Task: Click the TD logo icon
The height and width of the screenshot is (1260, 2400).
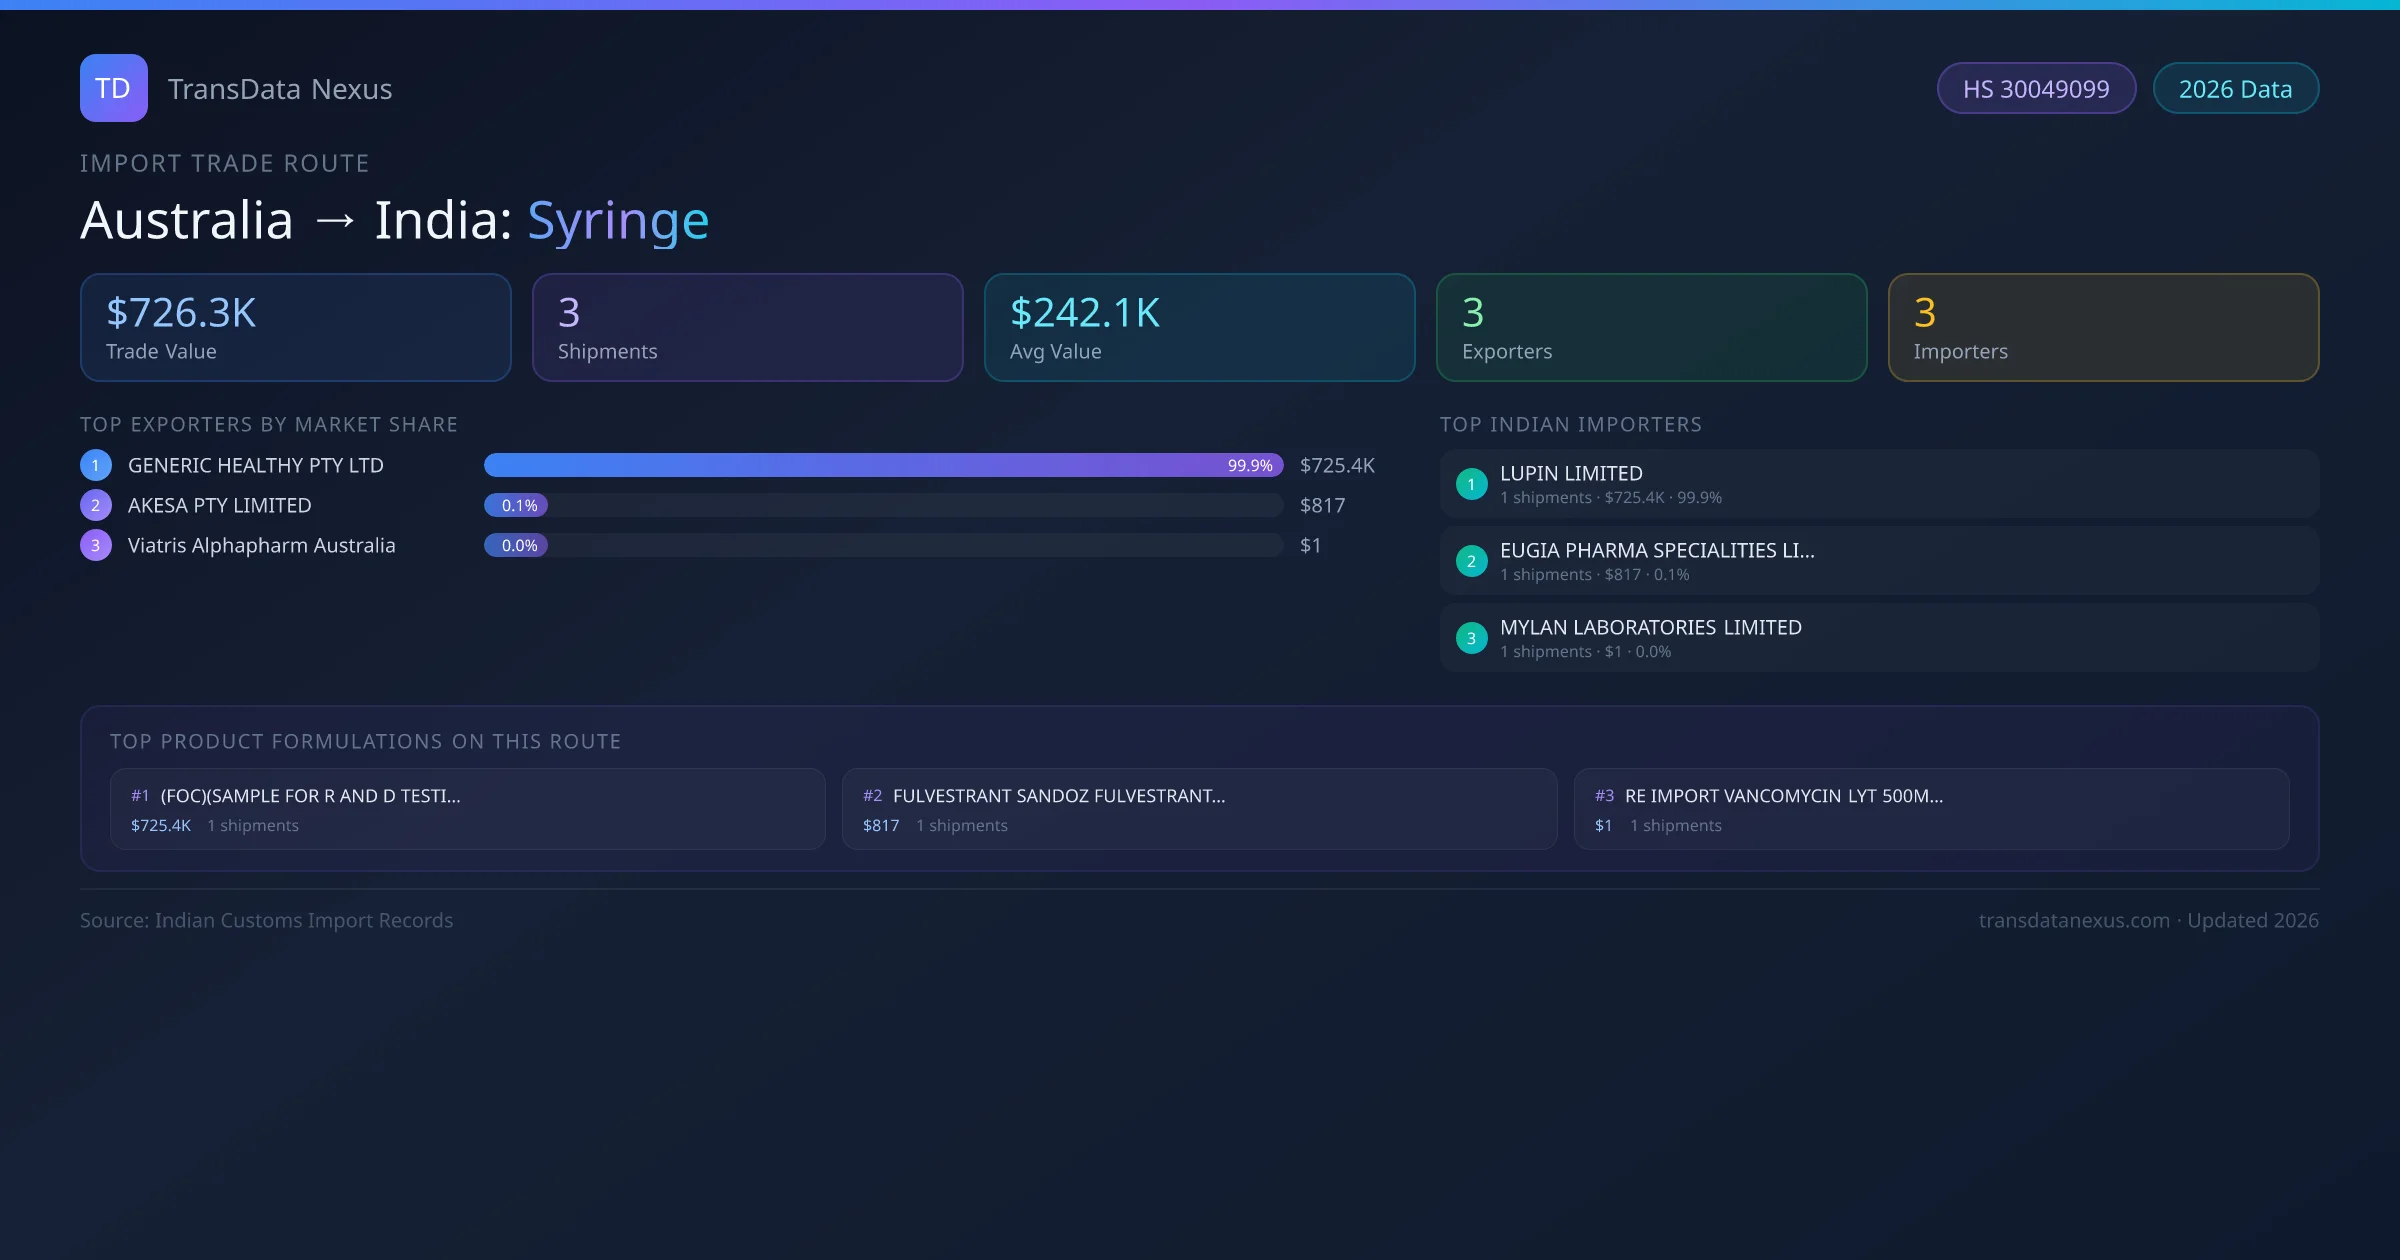Action: click(113, 88)
